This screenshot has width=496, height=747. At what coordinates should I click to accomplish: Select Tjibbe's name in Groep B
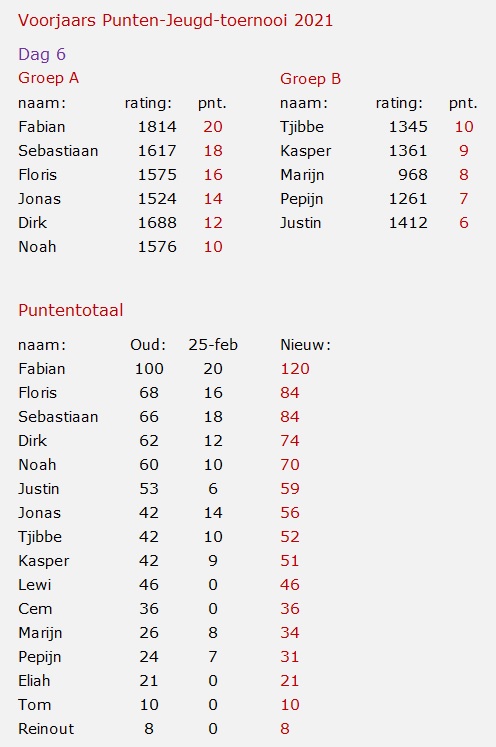302,127
